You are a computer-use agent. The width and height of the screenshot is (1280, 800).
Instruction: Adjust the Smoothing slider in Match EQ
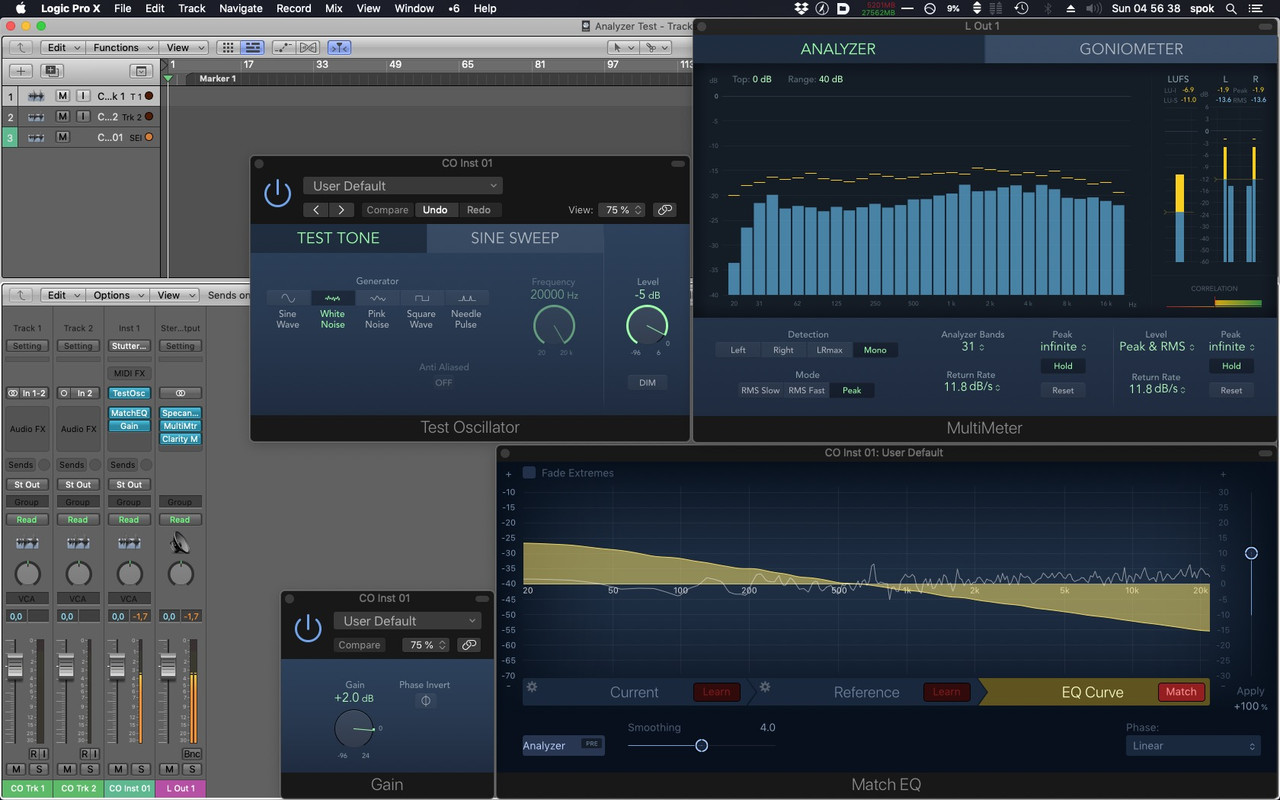(x=701, y=745)
